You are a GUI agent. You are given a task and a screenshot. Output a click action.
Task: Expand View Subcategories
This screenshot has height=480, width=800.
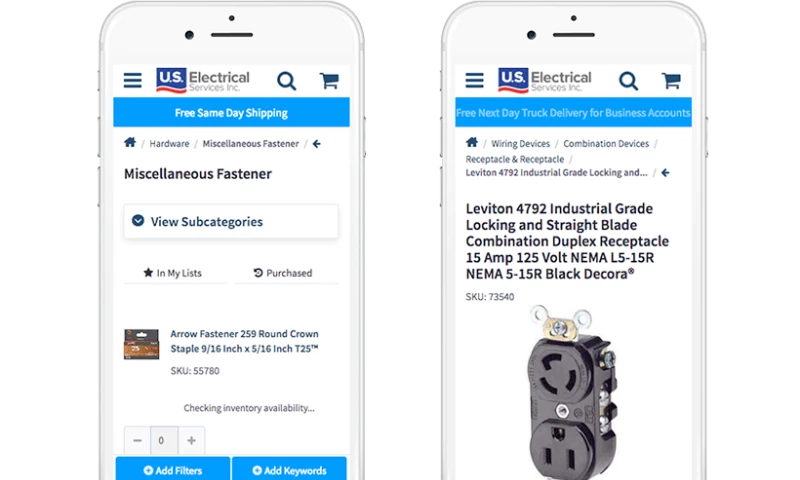231,221
